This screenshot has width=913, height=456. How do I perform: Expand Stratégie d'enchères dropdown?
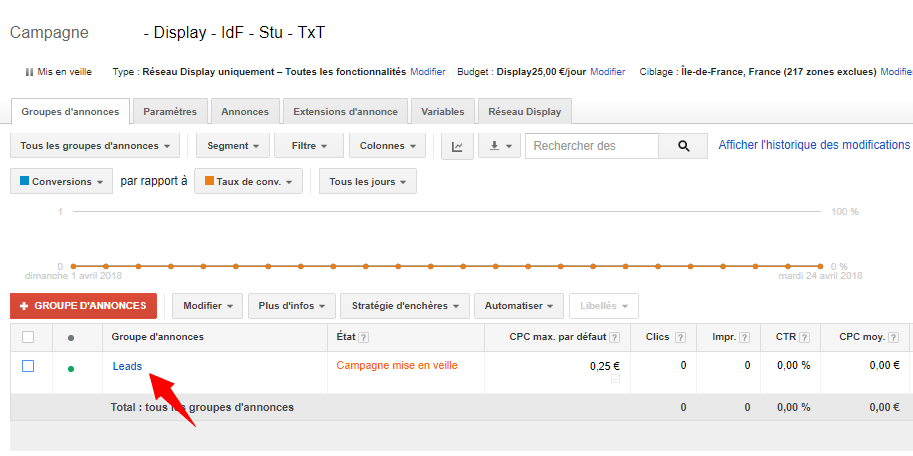click(405, 305)
